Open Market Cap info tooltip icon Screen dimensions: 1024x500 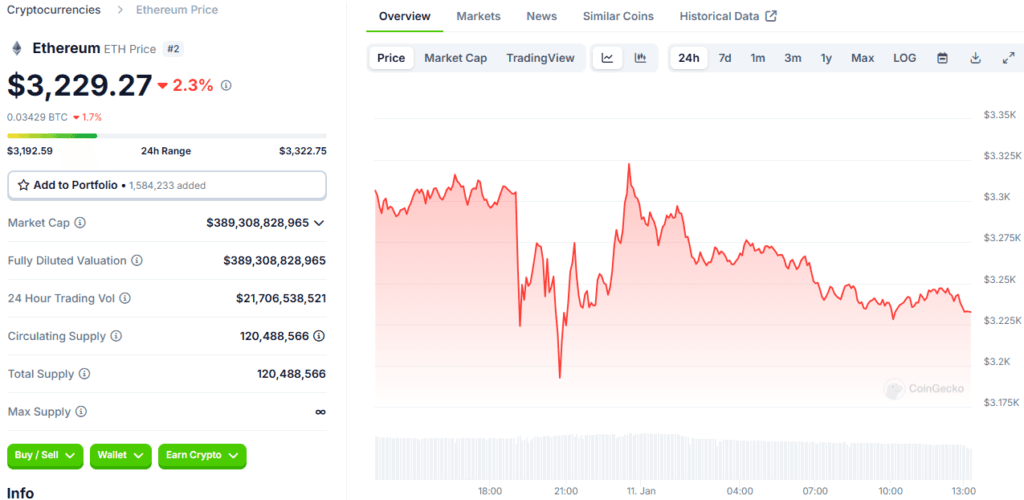coord(80,223)
